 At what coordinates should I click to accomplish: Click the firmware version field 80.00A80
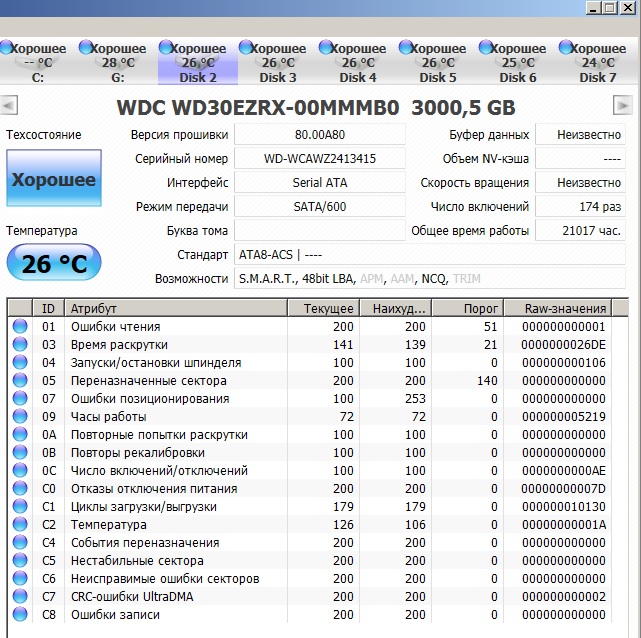coord(319,135)
